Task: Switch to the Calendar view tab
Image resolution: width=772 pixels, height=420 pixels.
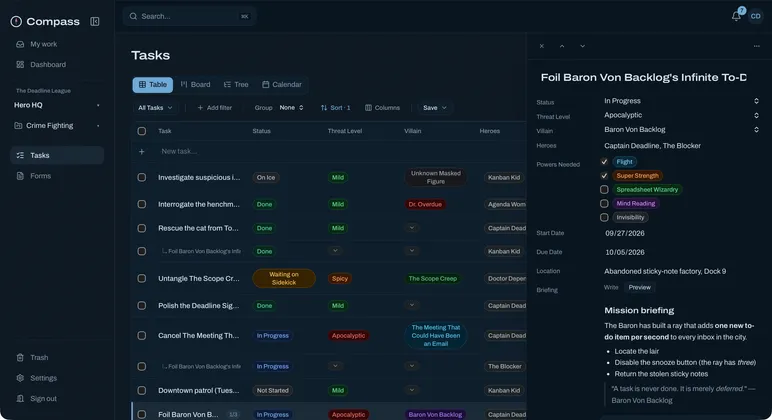Action: point(282,85)
